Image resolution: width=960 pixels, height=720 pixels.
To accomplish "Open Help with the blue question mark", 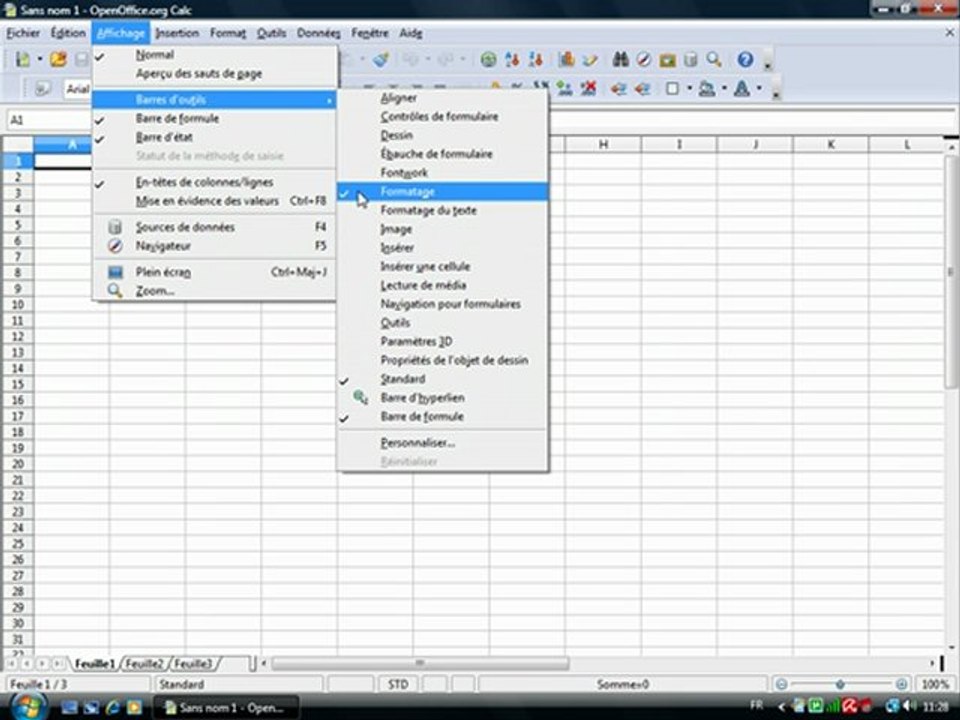I will 744,59.
